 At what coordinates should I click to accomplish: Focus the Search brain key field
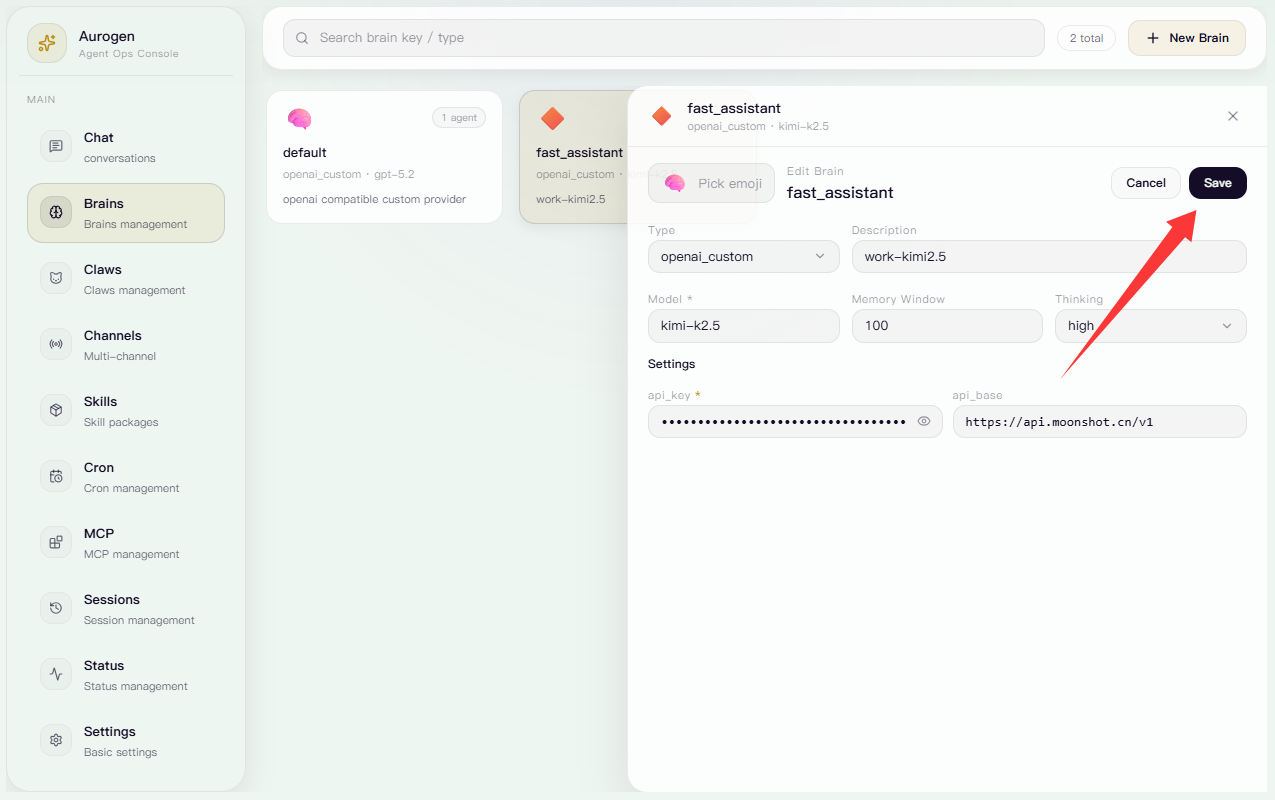coord(664,38)
